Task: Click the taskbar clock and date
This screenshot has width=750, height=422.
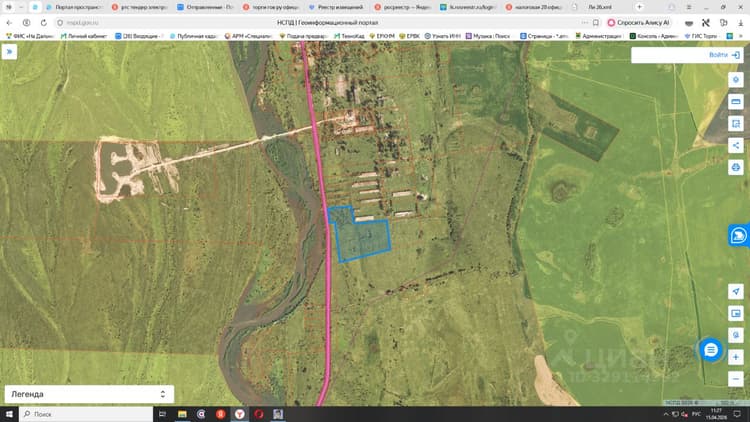Action: (716, 414)
